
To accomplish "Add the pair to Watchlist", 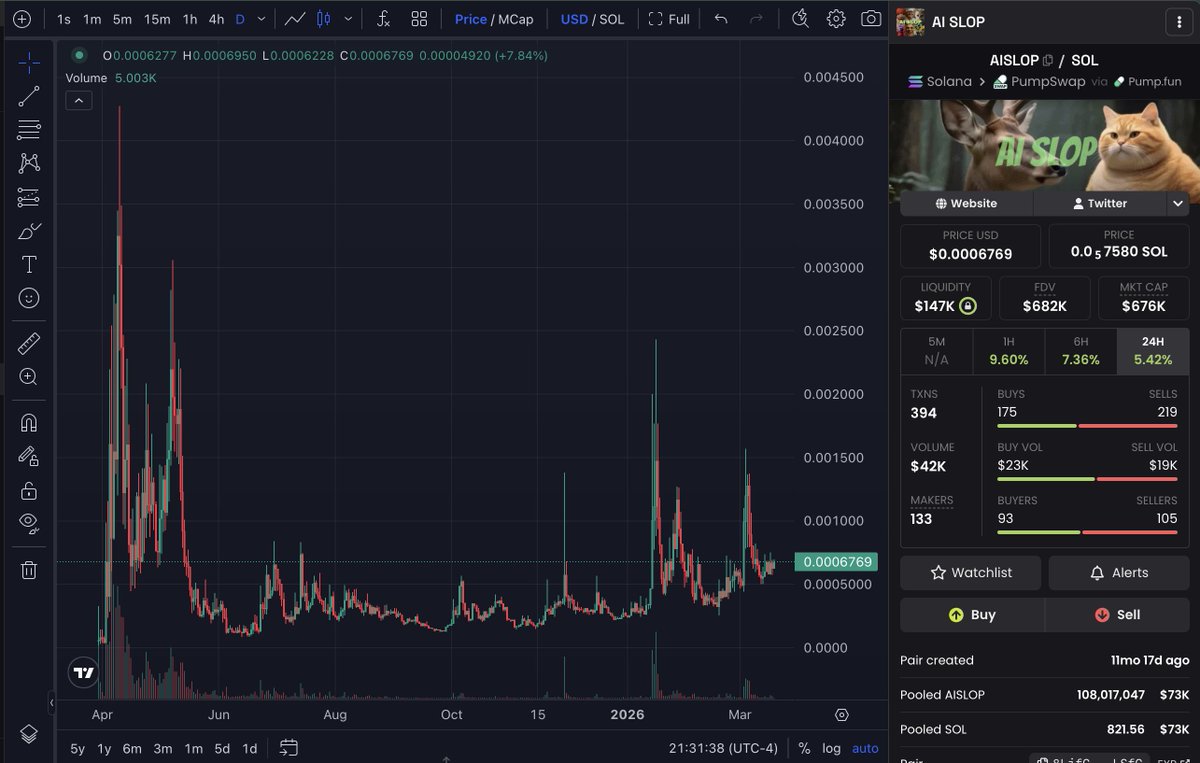I will pos(970,573).
